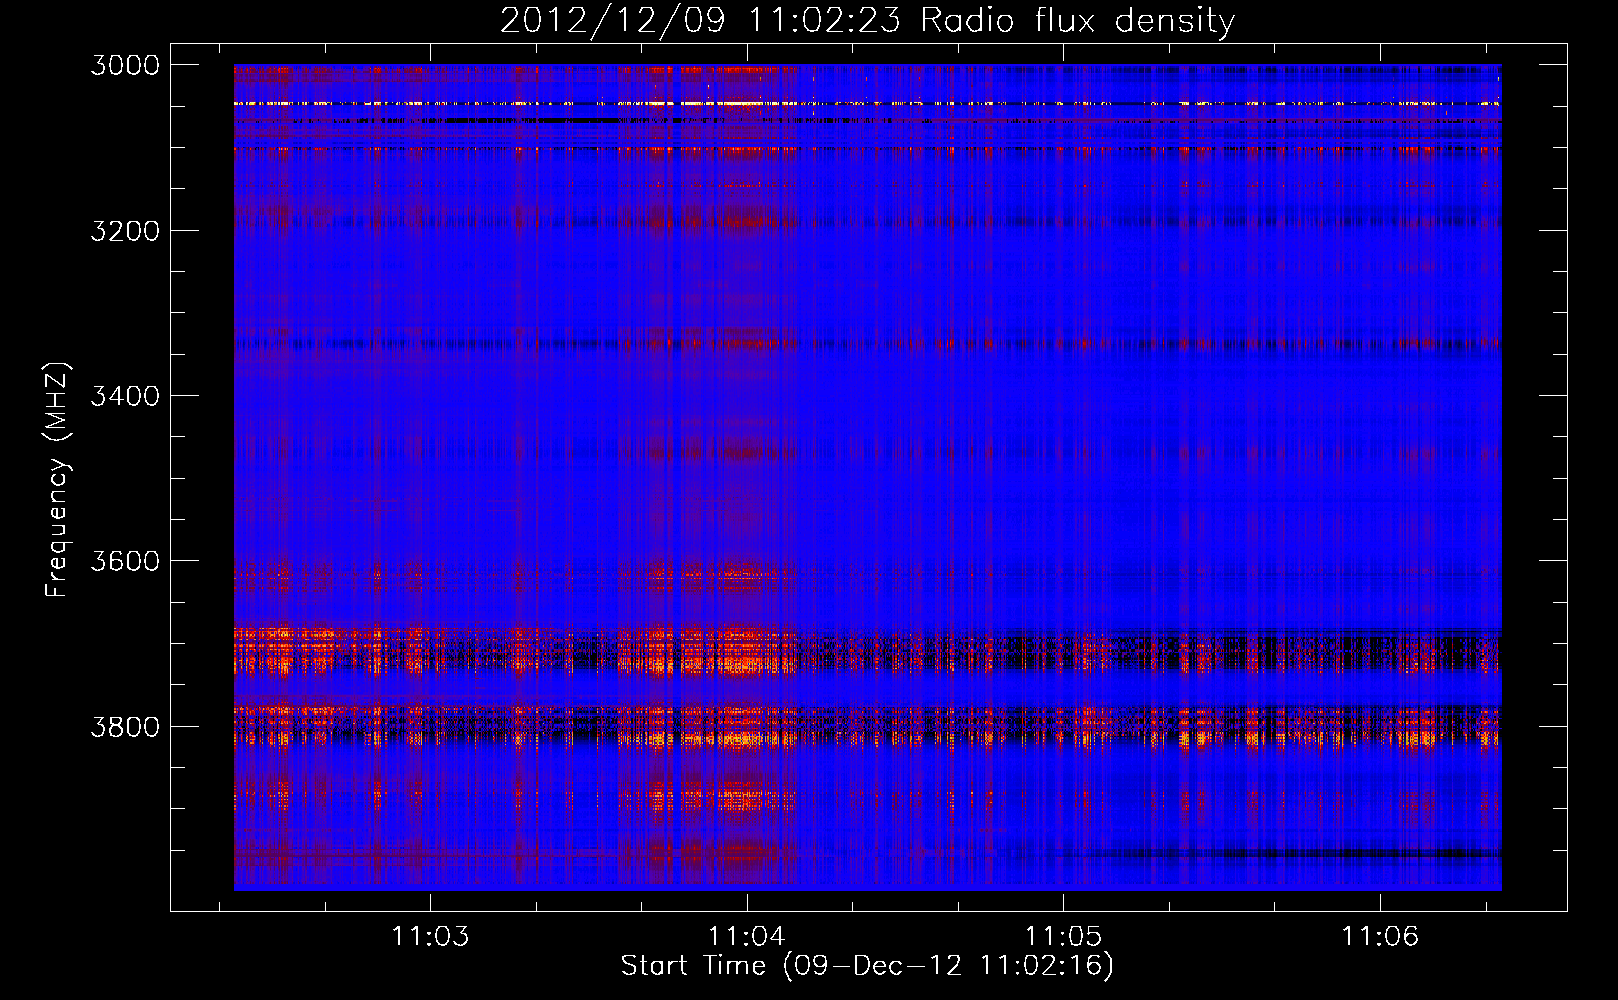Click the 3600 frequency tick label
Image resolution: width=1618 pixels, height=1000 pixels.
[125, 561]
